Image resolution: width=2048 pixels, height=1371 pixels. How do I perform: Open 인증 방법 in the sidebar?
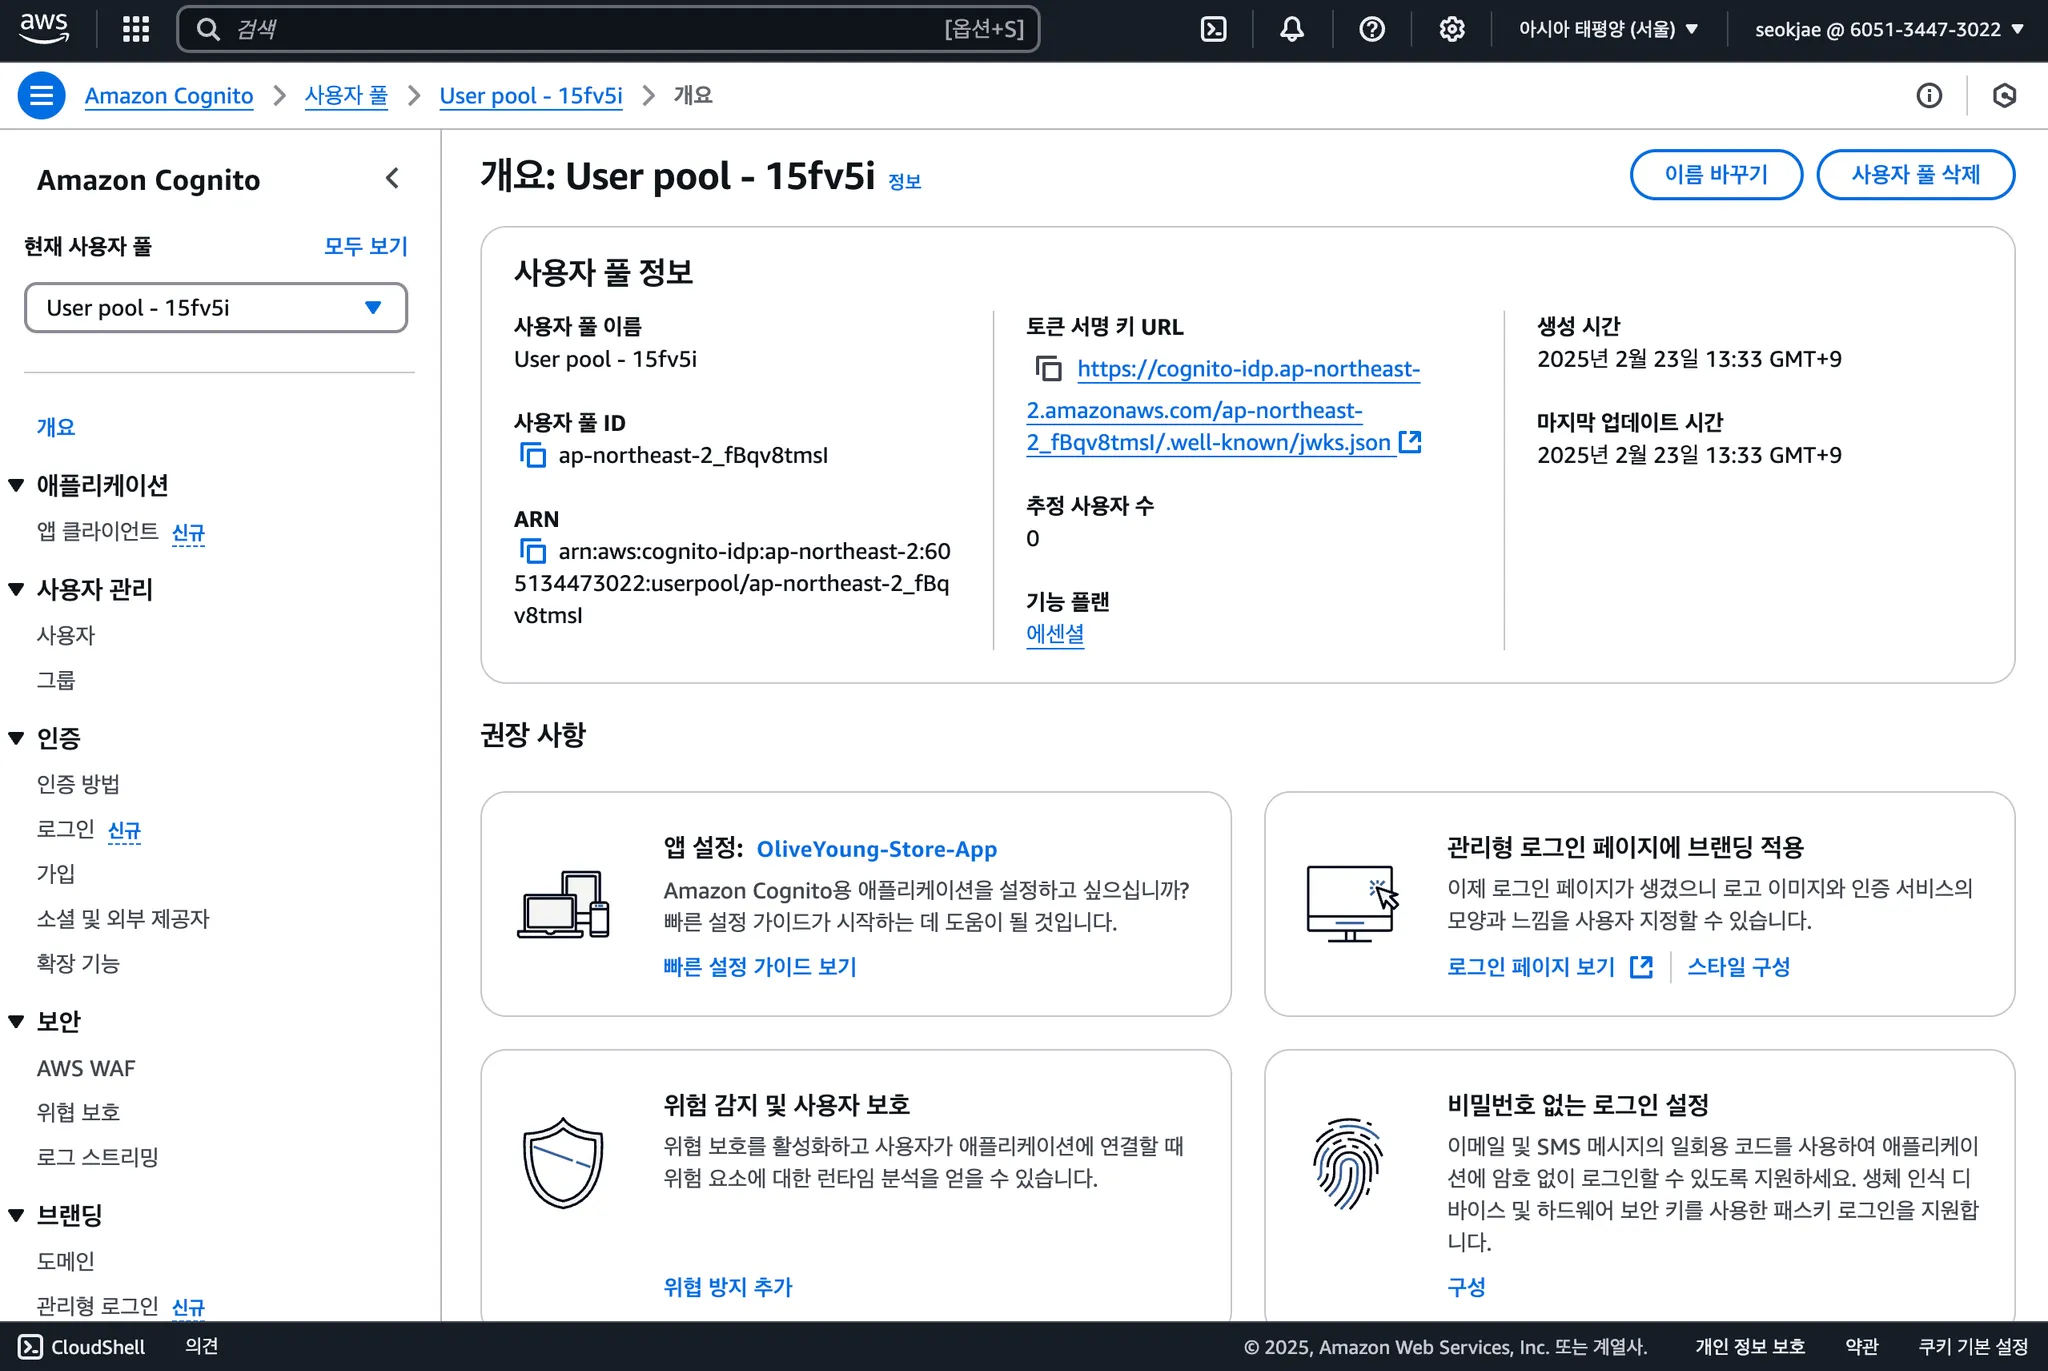(78, 784)
